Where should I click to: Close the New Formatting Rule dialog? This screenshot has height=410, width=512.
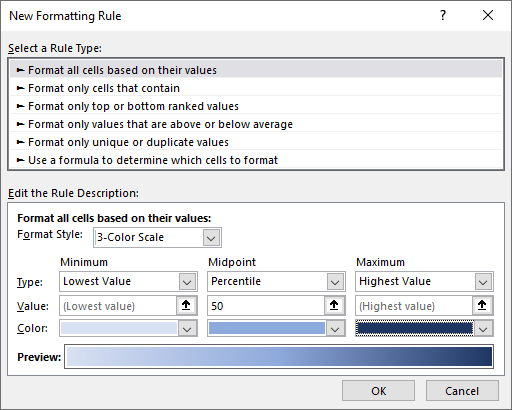click(488, 15)
